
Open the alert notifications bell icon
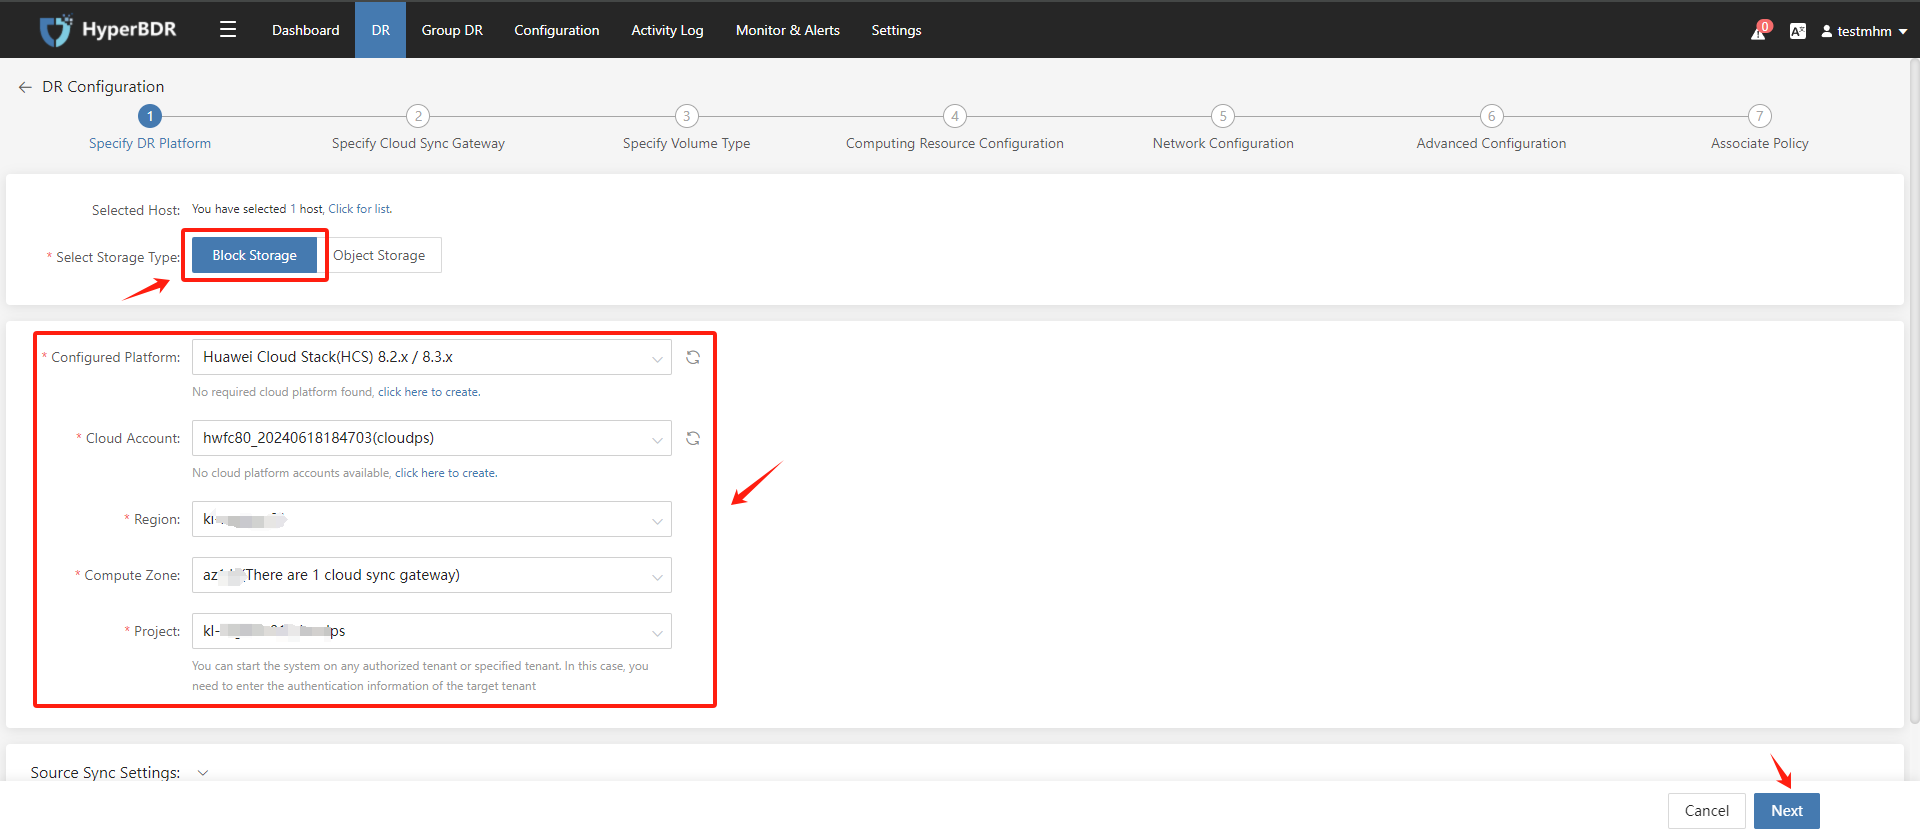[x=1759, y=31]
